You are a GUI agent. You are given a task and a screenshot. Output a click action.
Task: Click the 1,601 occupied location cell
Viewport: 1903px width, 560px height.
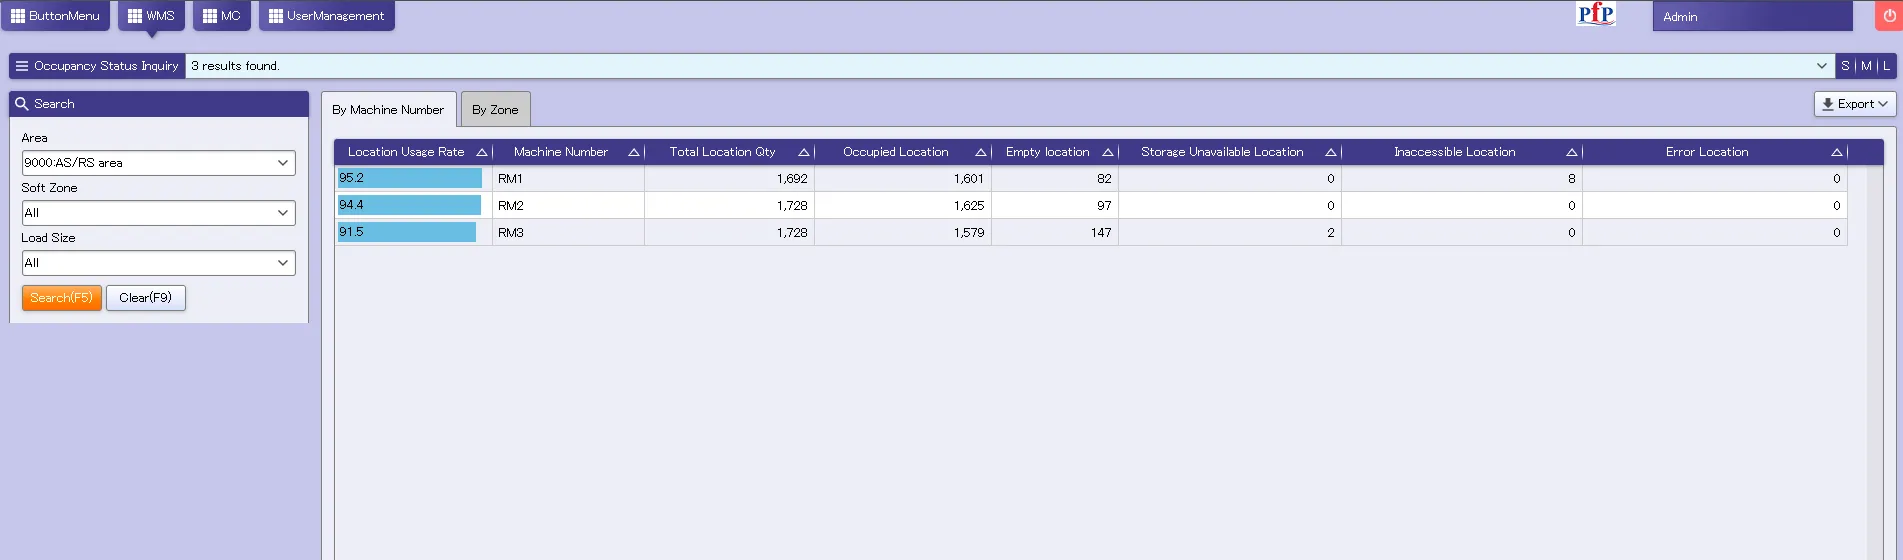coord(903,179)
